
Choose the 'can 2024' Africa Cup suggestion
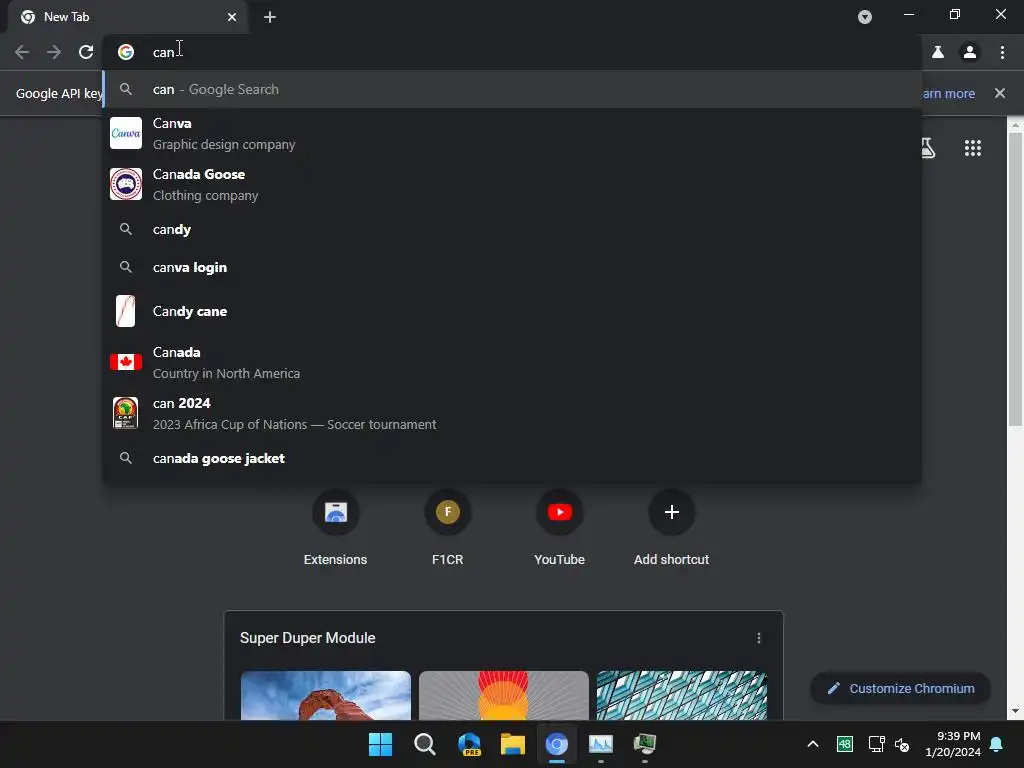click(x=513, y=413)
